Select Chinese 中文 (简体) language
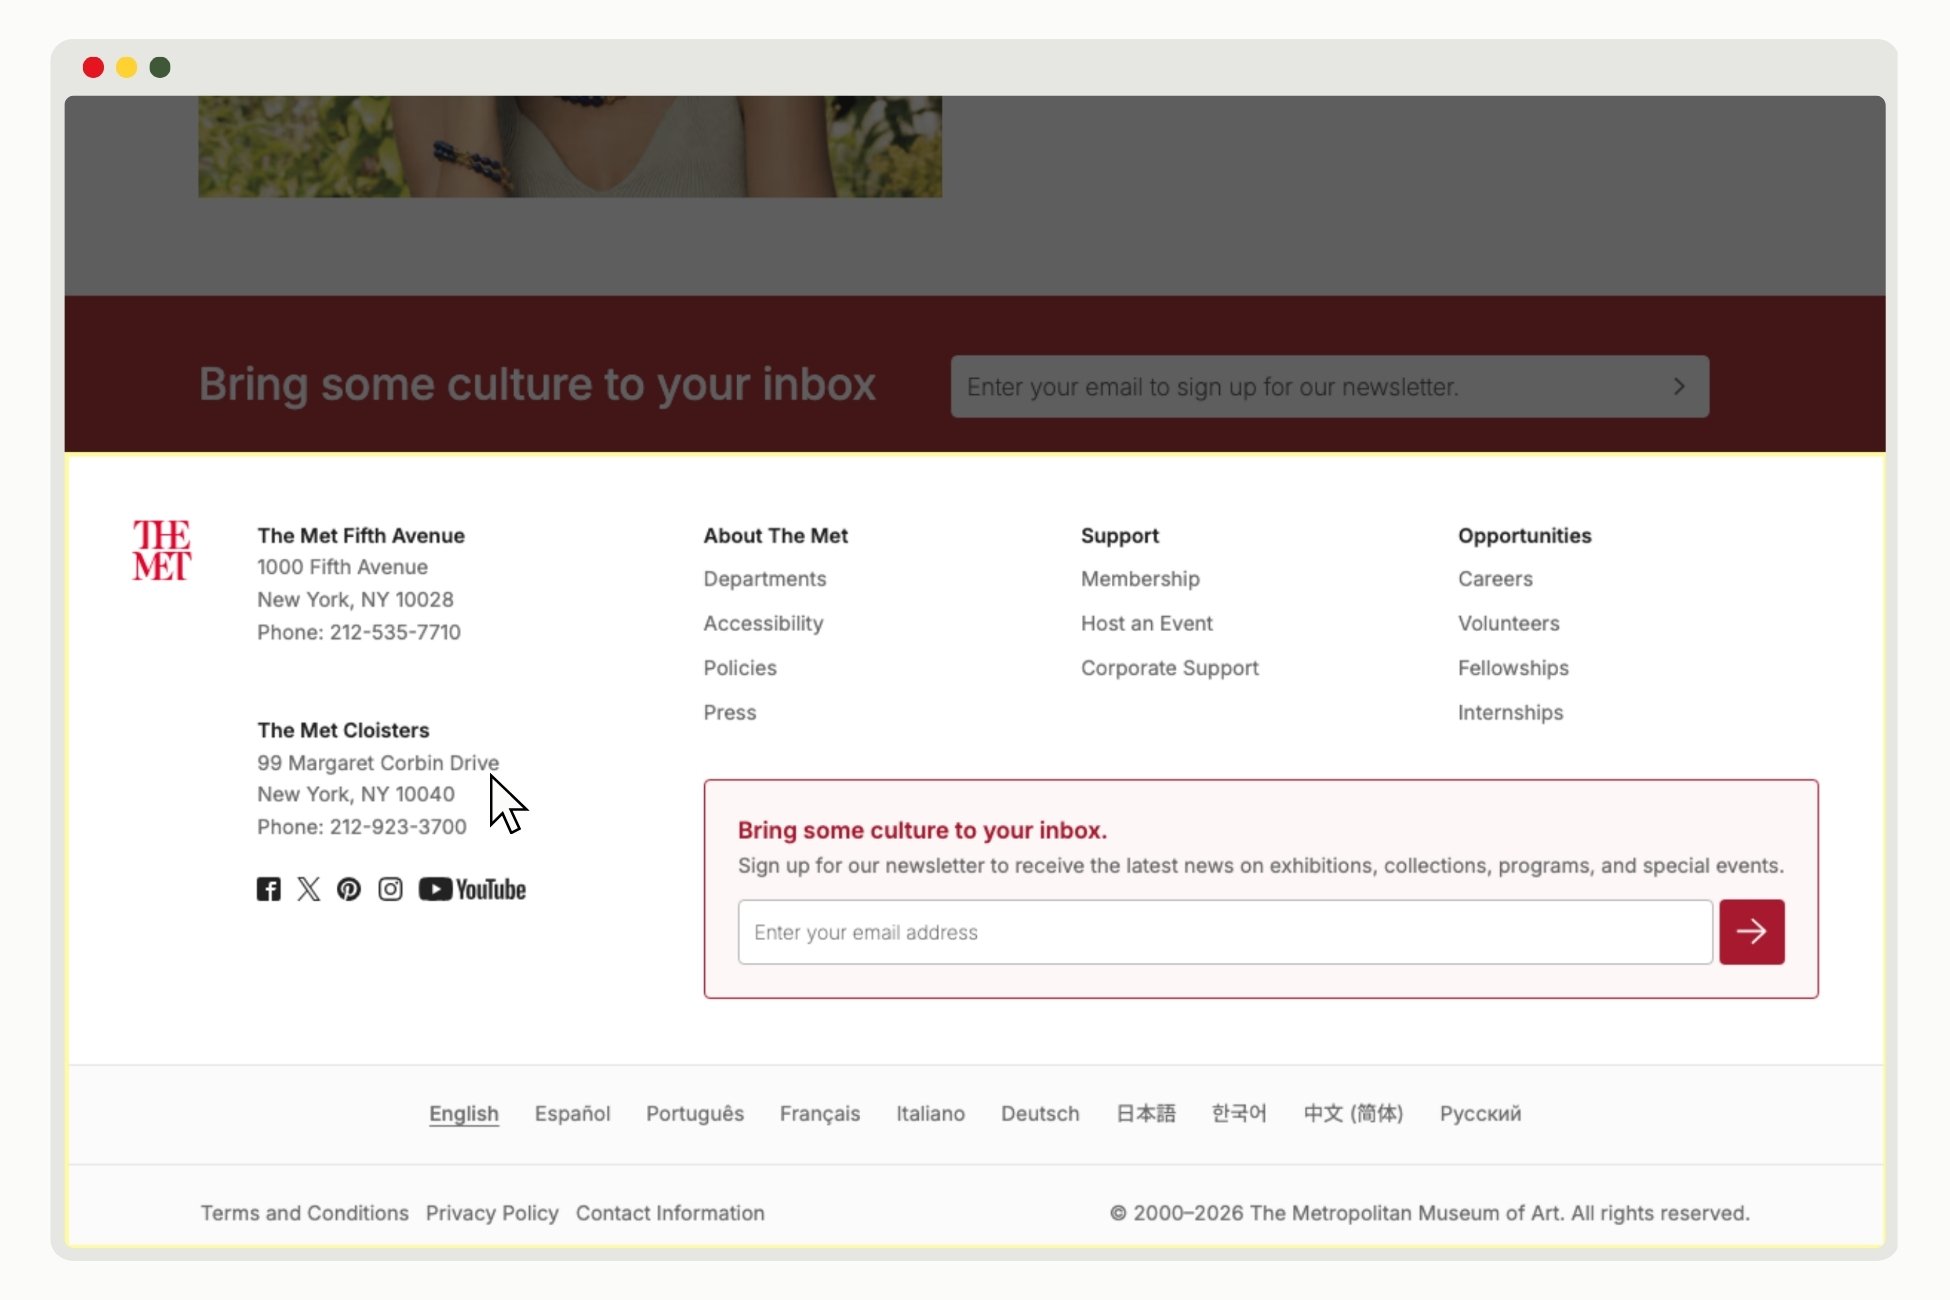This screenshot has height=1300, width=1950. tap(1353, 1114)
